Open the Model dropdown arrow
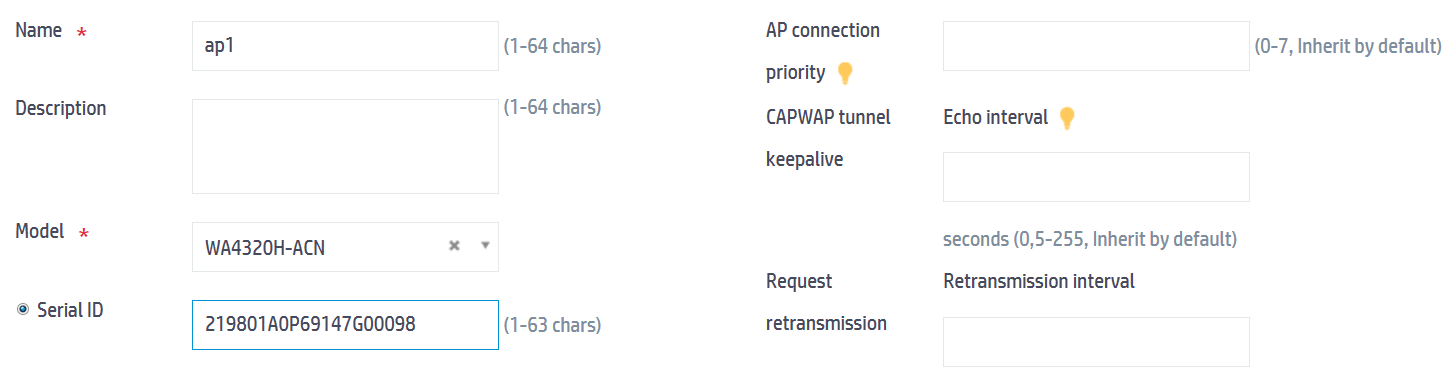 click(x=485, y=246)
